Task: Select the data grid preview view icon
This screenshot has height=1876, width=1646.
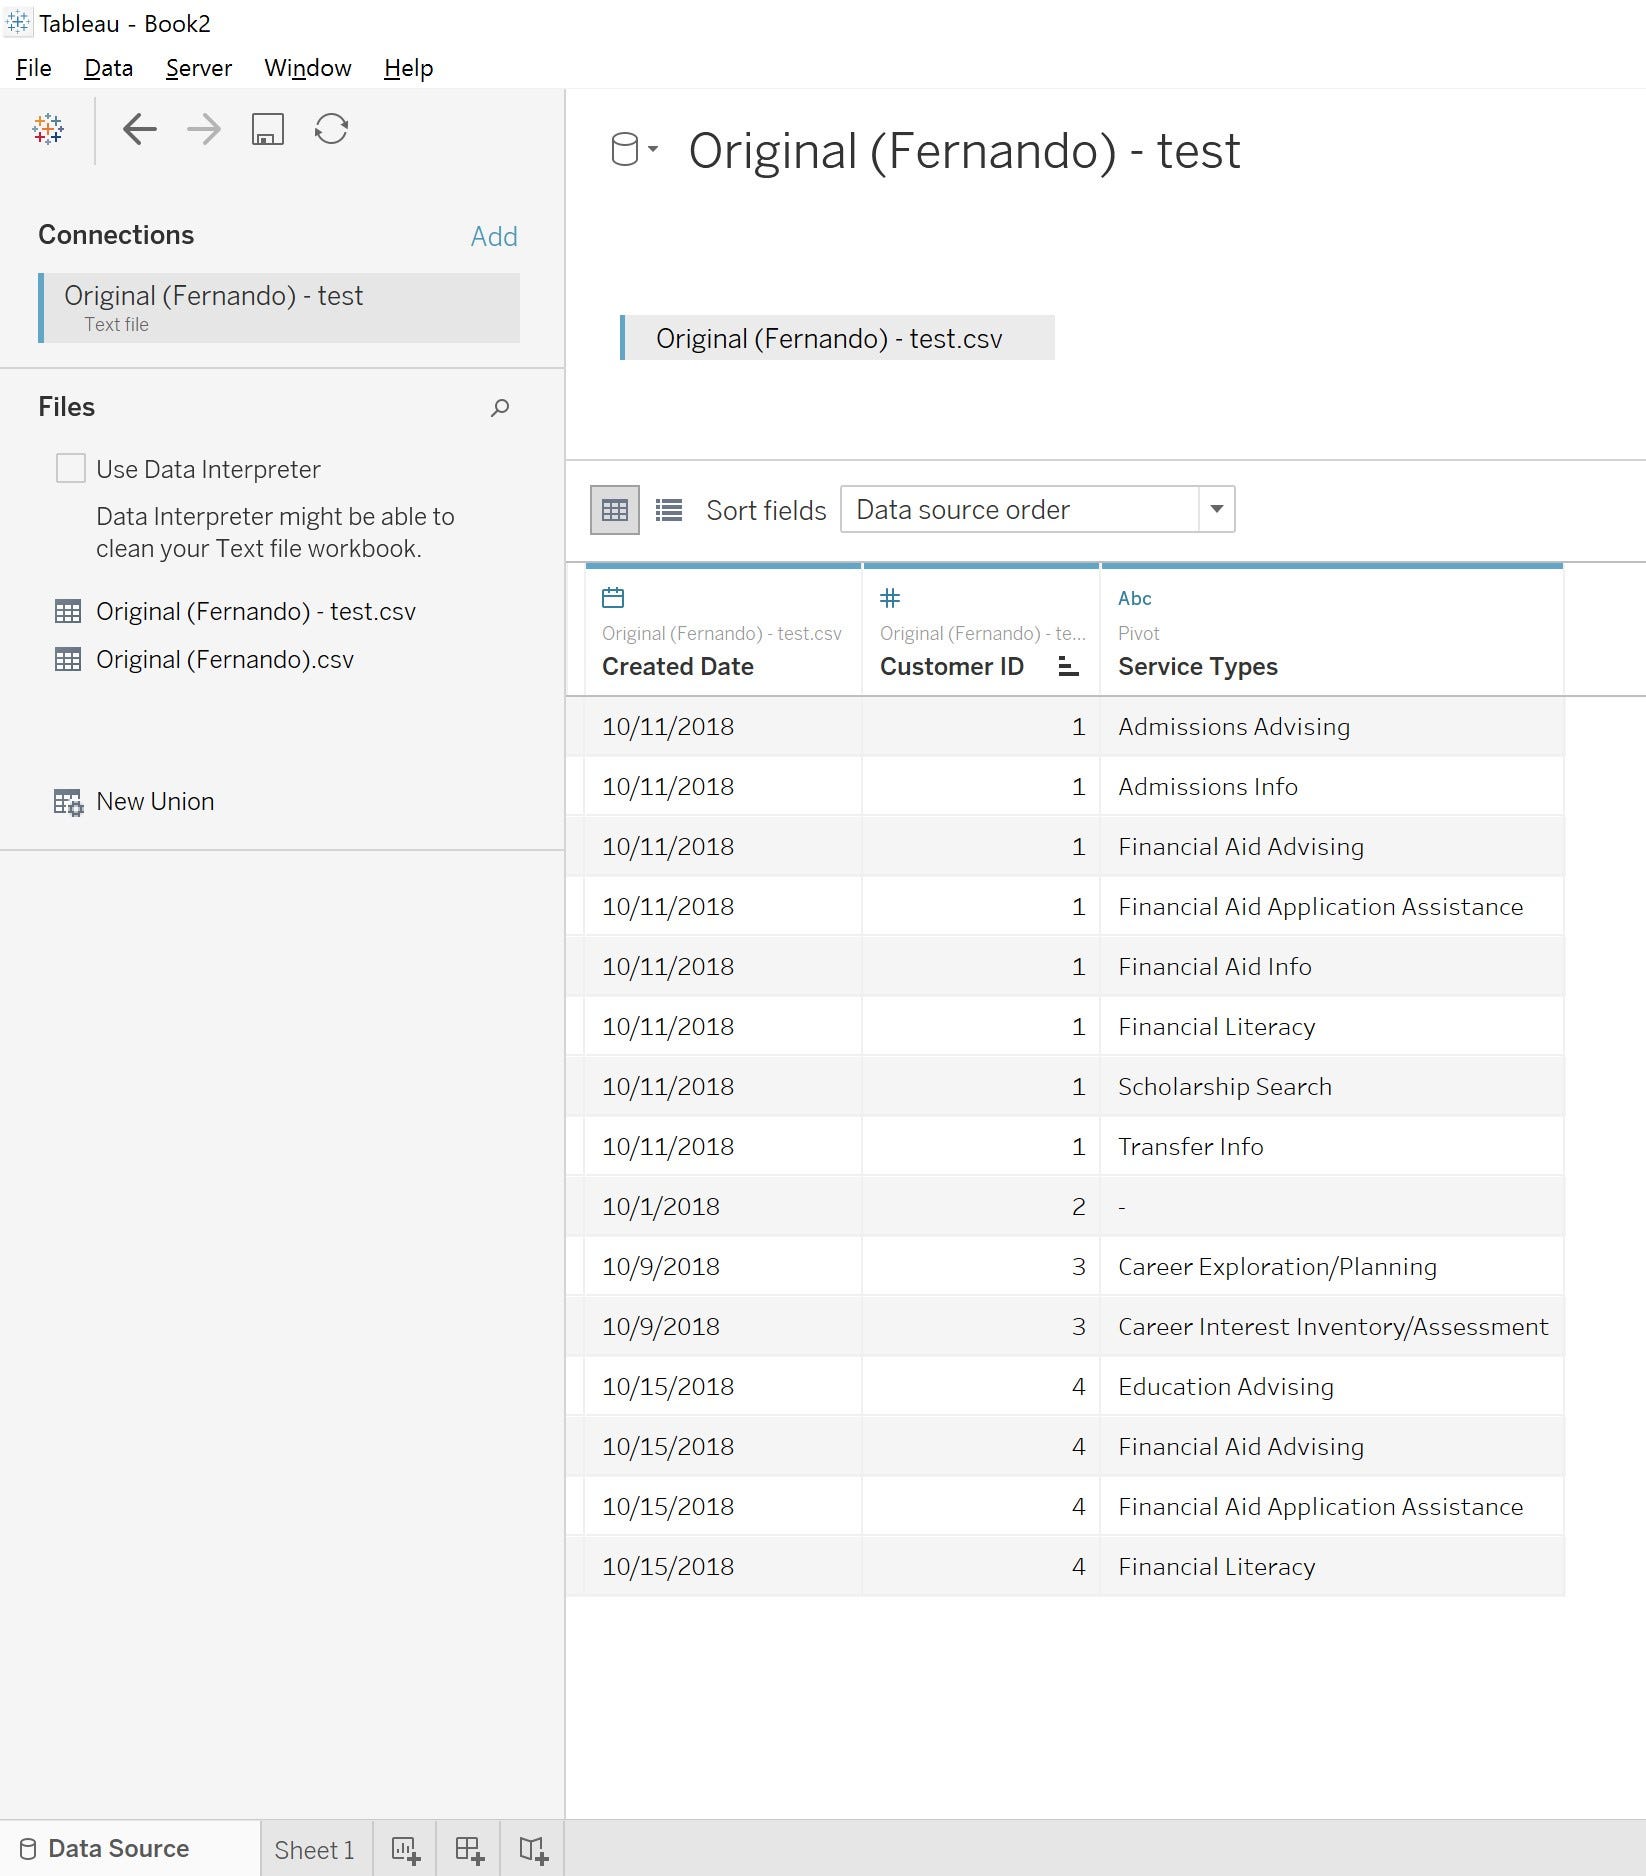Action: [x=615, y=510]
